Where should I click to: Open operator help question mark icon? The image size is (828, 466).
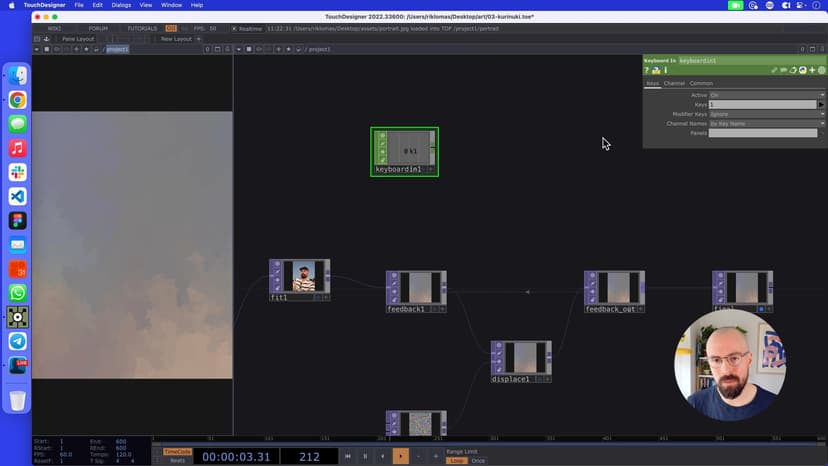647,70
